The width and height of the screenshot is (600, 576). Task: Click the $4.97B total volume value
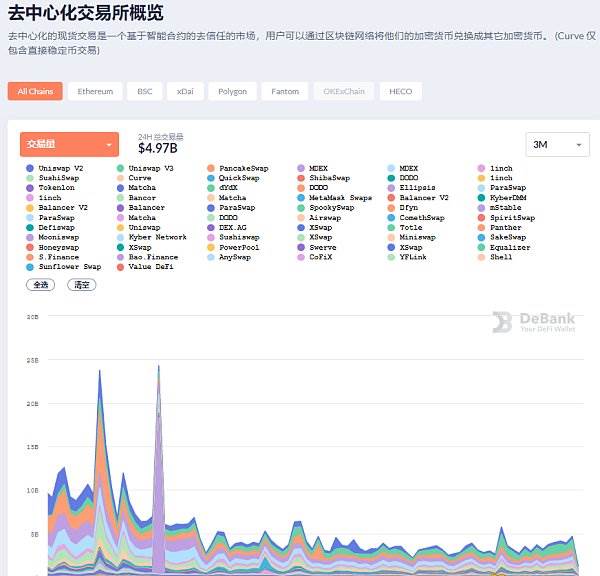point(158,148)
